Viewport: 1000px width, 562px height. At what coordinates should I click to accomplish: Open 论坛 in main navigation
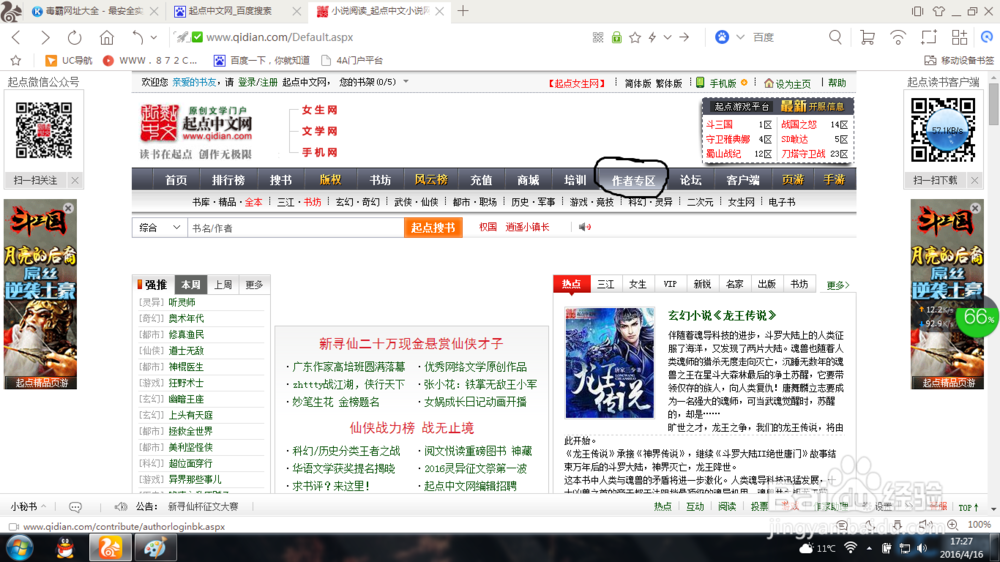pos(691,180)
